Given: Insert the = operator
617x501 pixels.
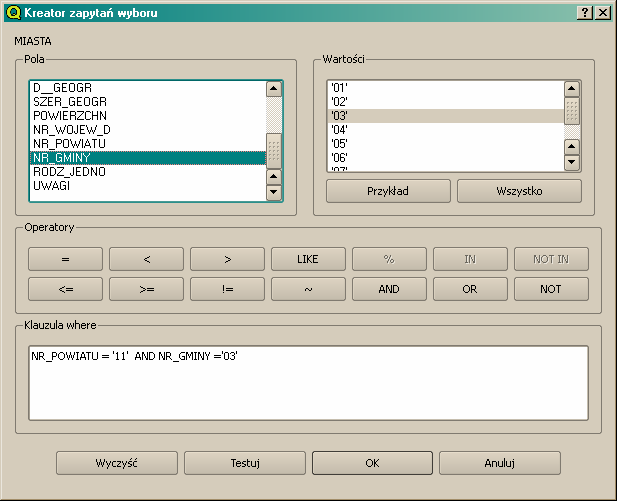Looking at the screenshot, I should [65, 259].
